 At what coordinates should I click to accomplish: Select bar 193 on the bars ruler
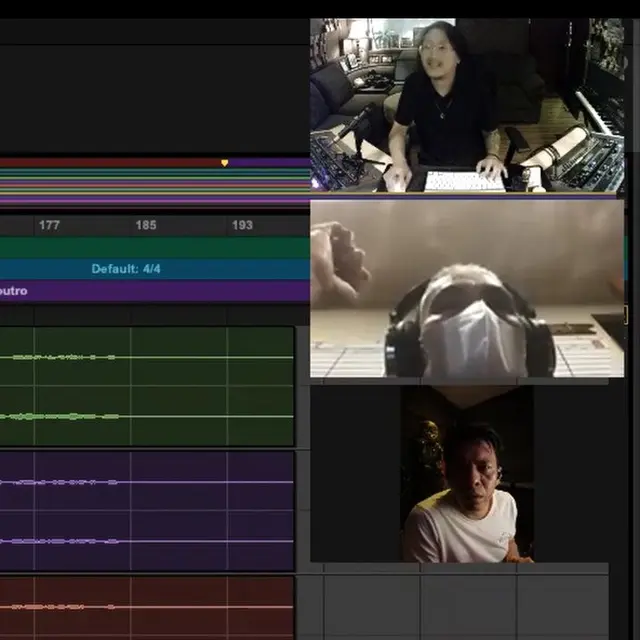coord(242,225)
